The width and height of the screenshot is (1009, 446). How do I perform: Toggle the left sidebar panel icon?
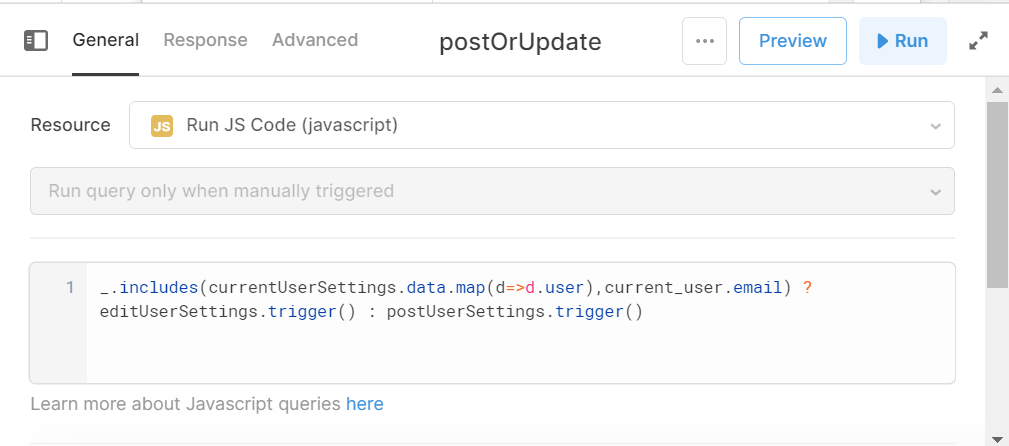click(x=35, y=41)
